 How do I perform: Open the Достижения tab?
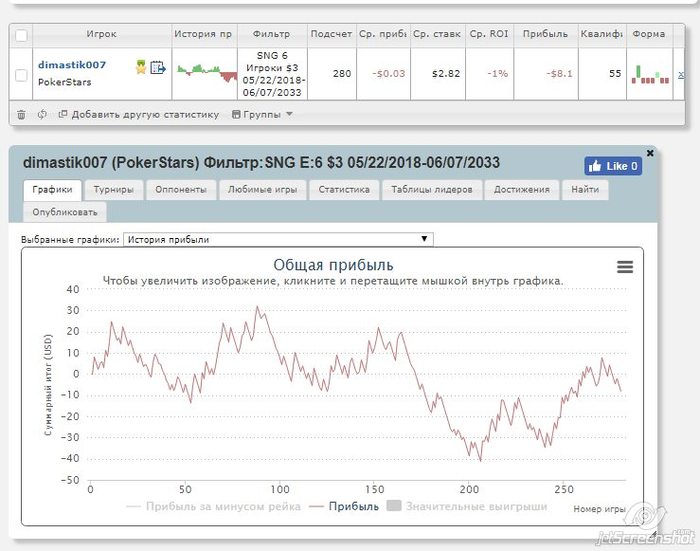coord(521,189)
